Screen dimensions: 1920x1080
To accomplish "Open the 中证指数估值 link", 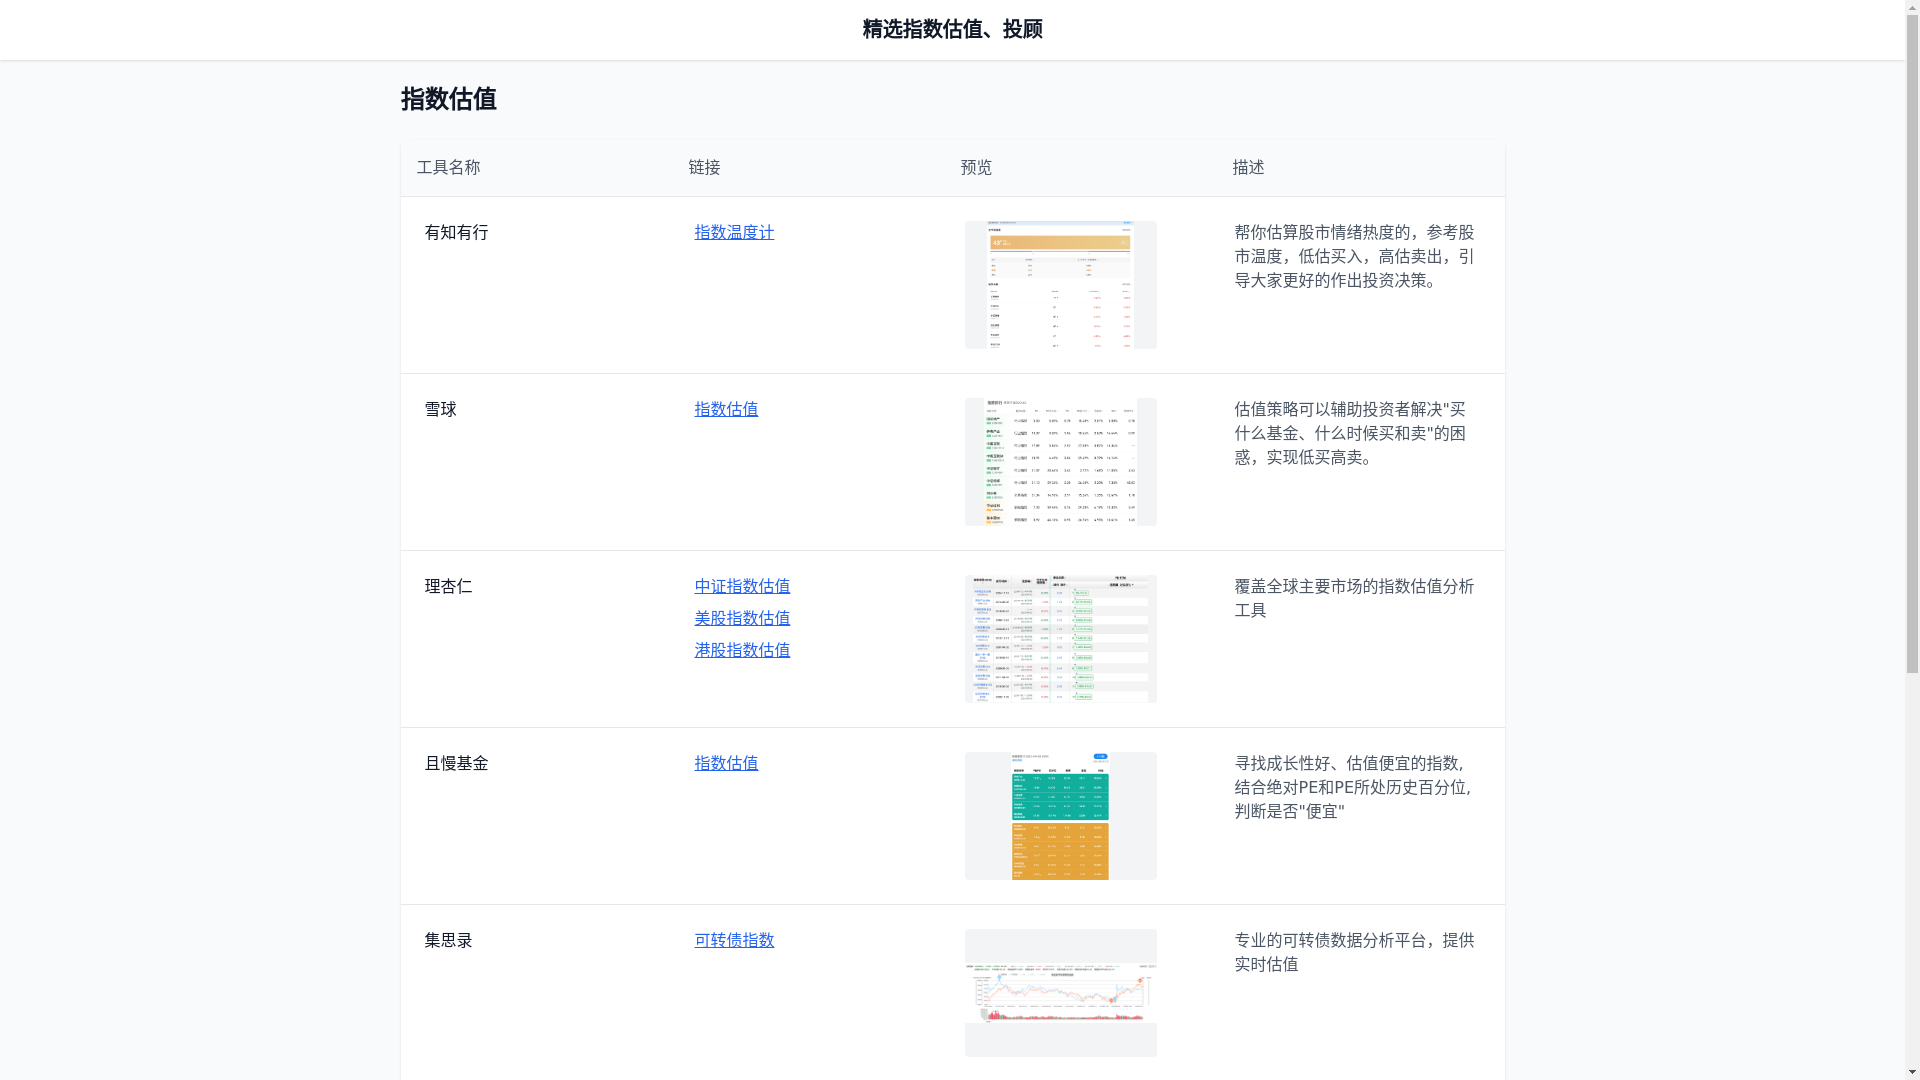I will tap(742, 586).
